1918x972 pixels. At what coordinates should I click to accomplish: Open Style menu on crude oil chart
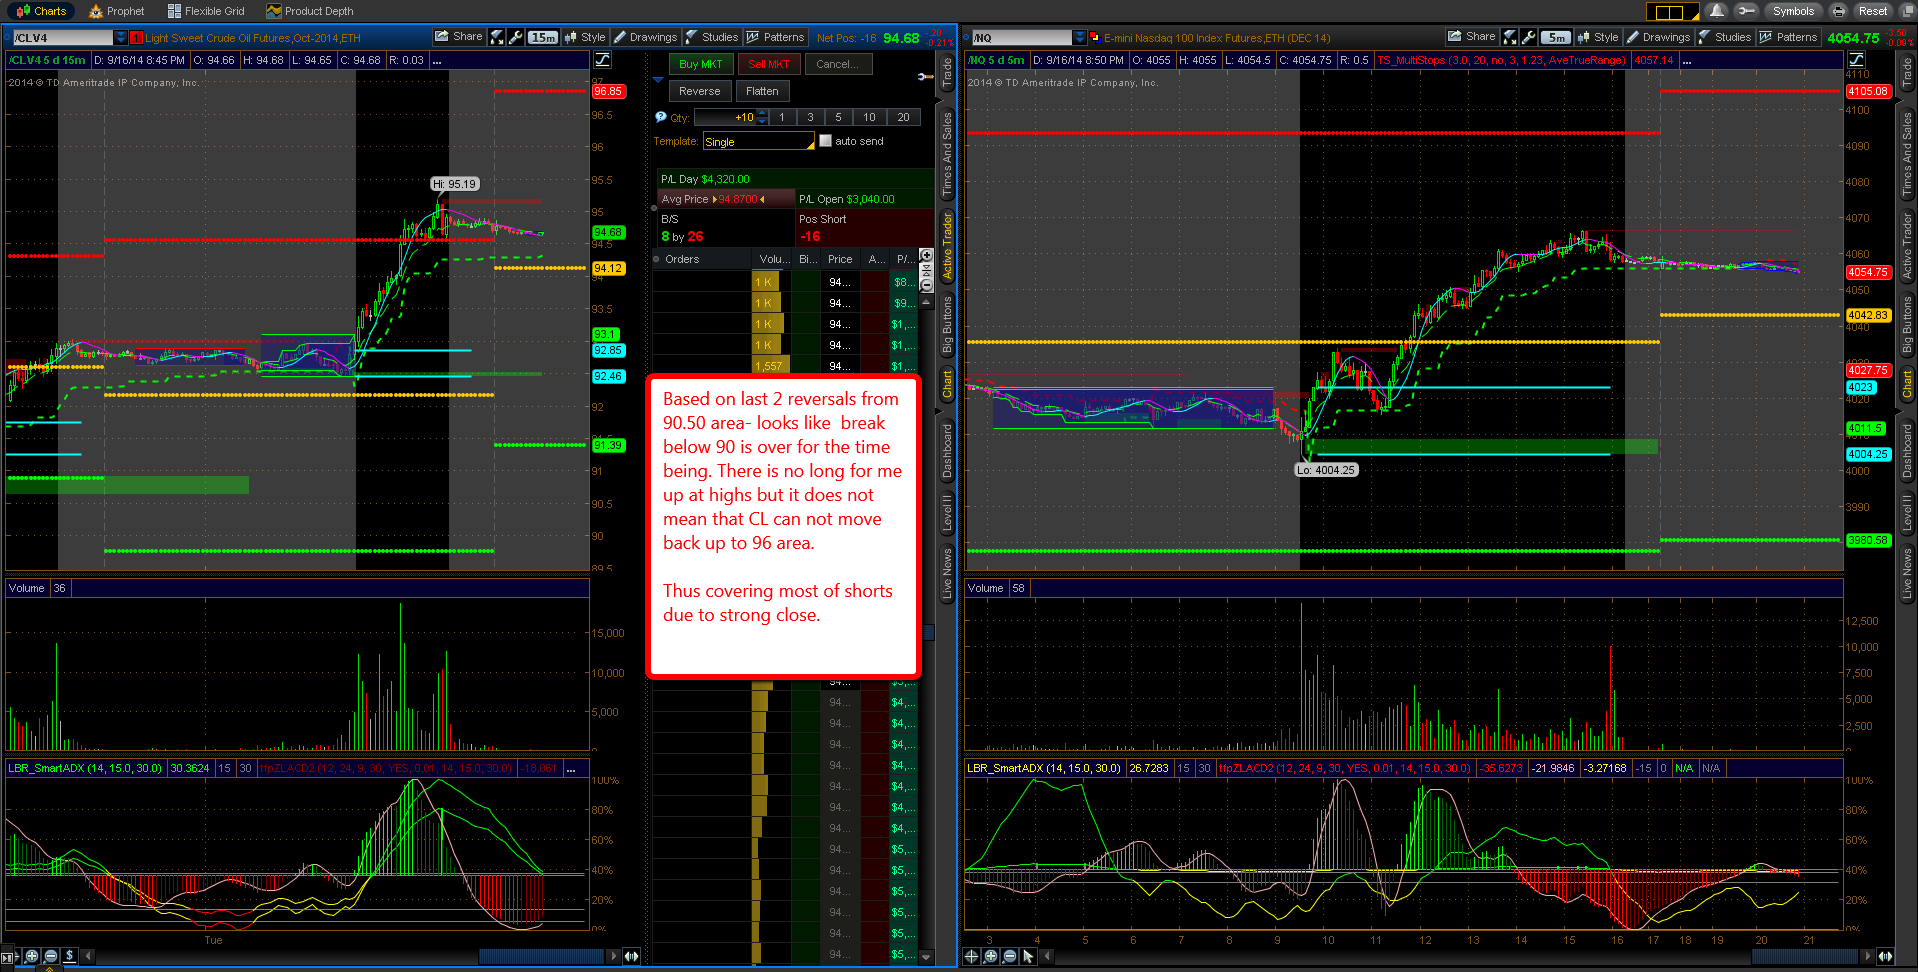point(585,37)
